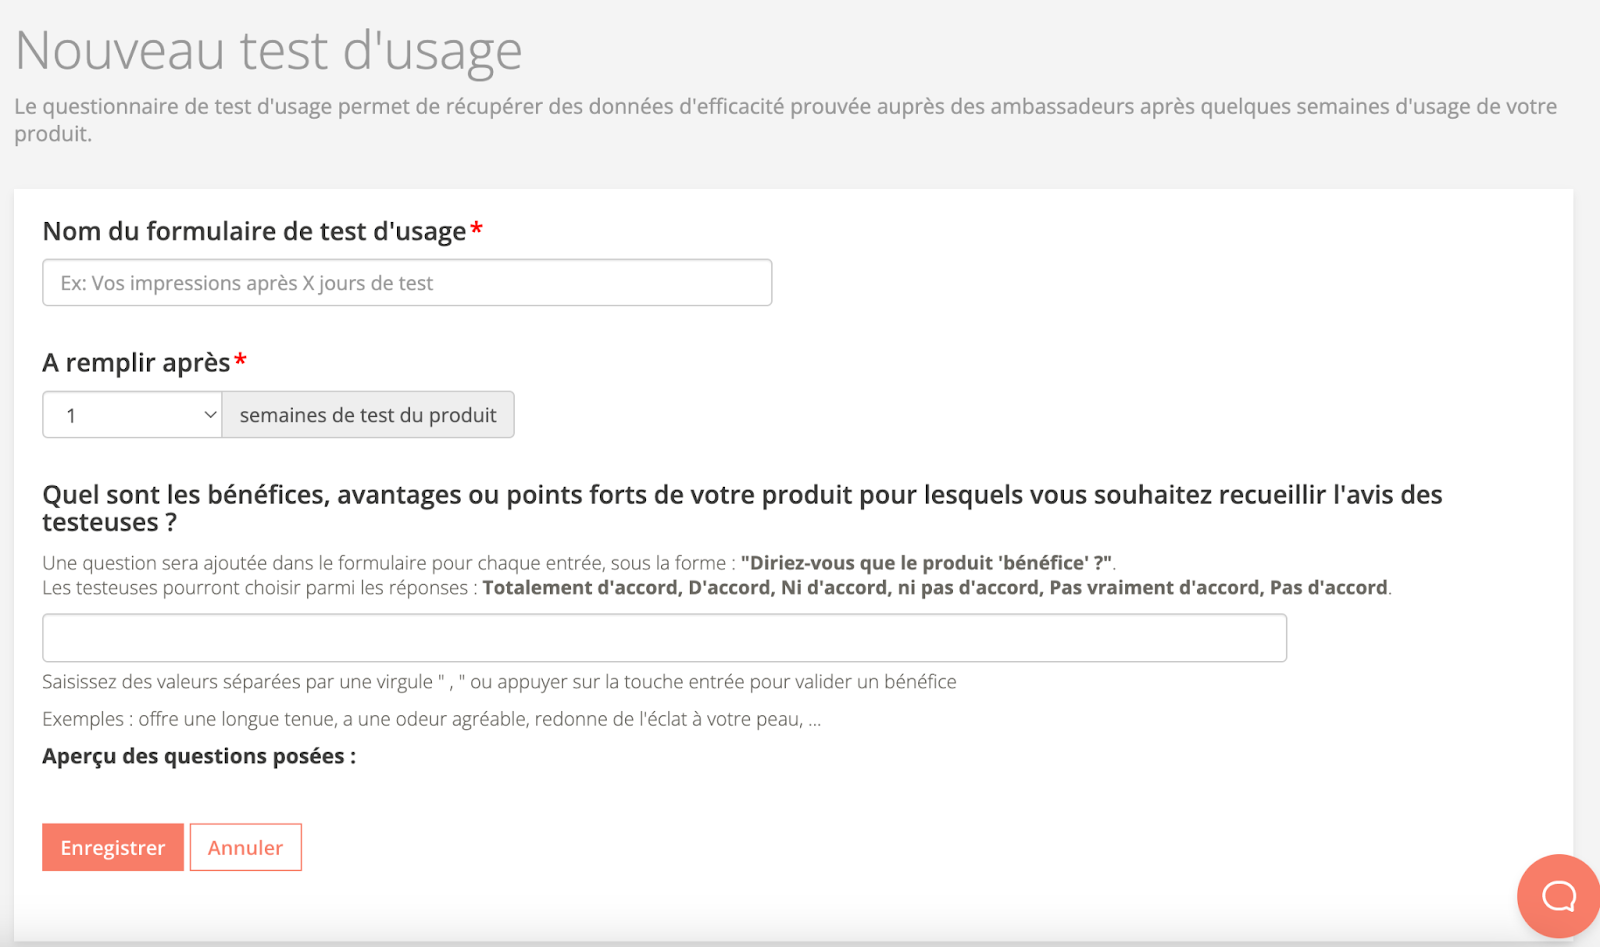Click the chevron arrow in weeks selector
Viewport: 1600px width, 947px height.
coord(210,415)
